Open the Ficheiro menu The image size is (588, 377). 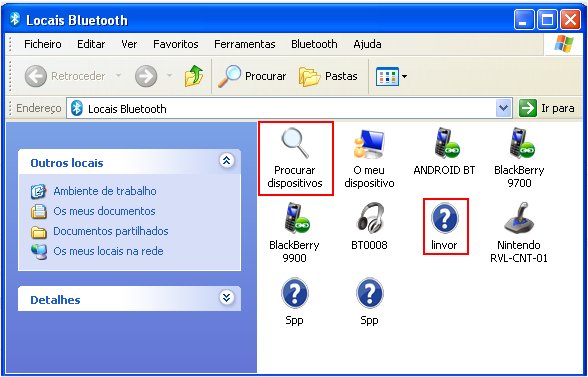[x=43, y=44]
